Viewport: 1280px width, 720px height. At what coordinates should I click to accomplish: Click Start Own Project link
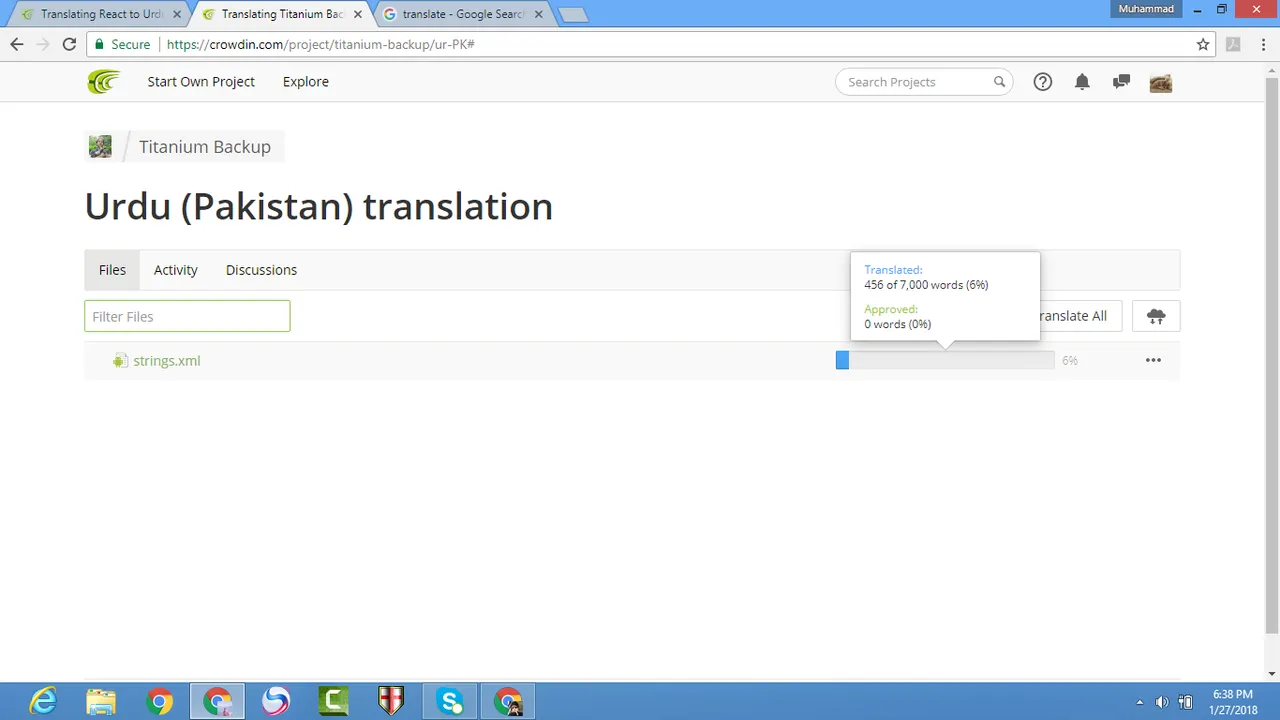tap(201, 82)
